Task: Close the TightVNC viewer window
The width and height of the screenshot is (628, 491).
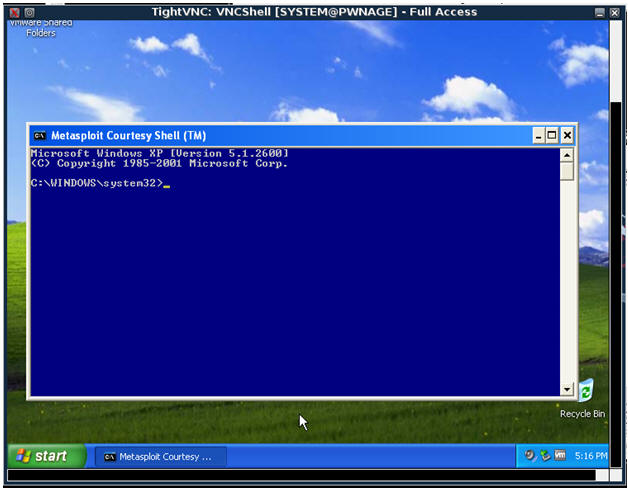Action: click(x=615, y=12)
